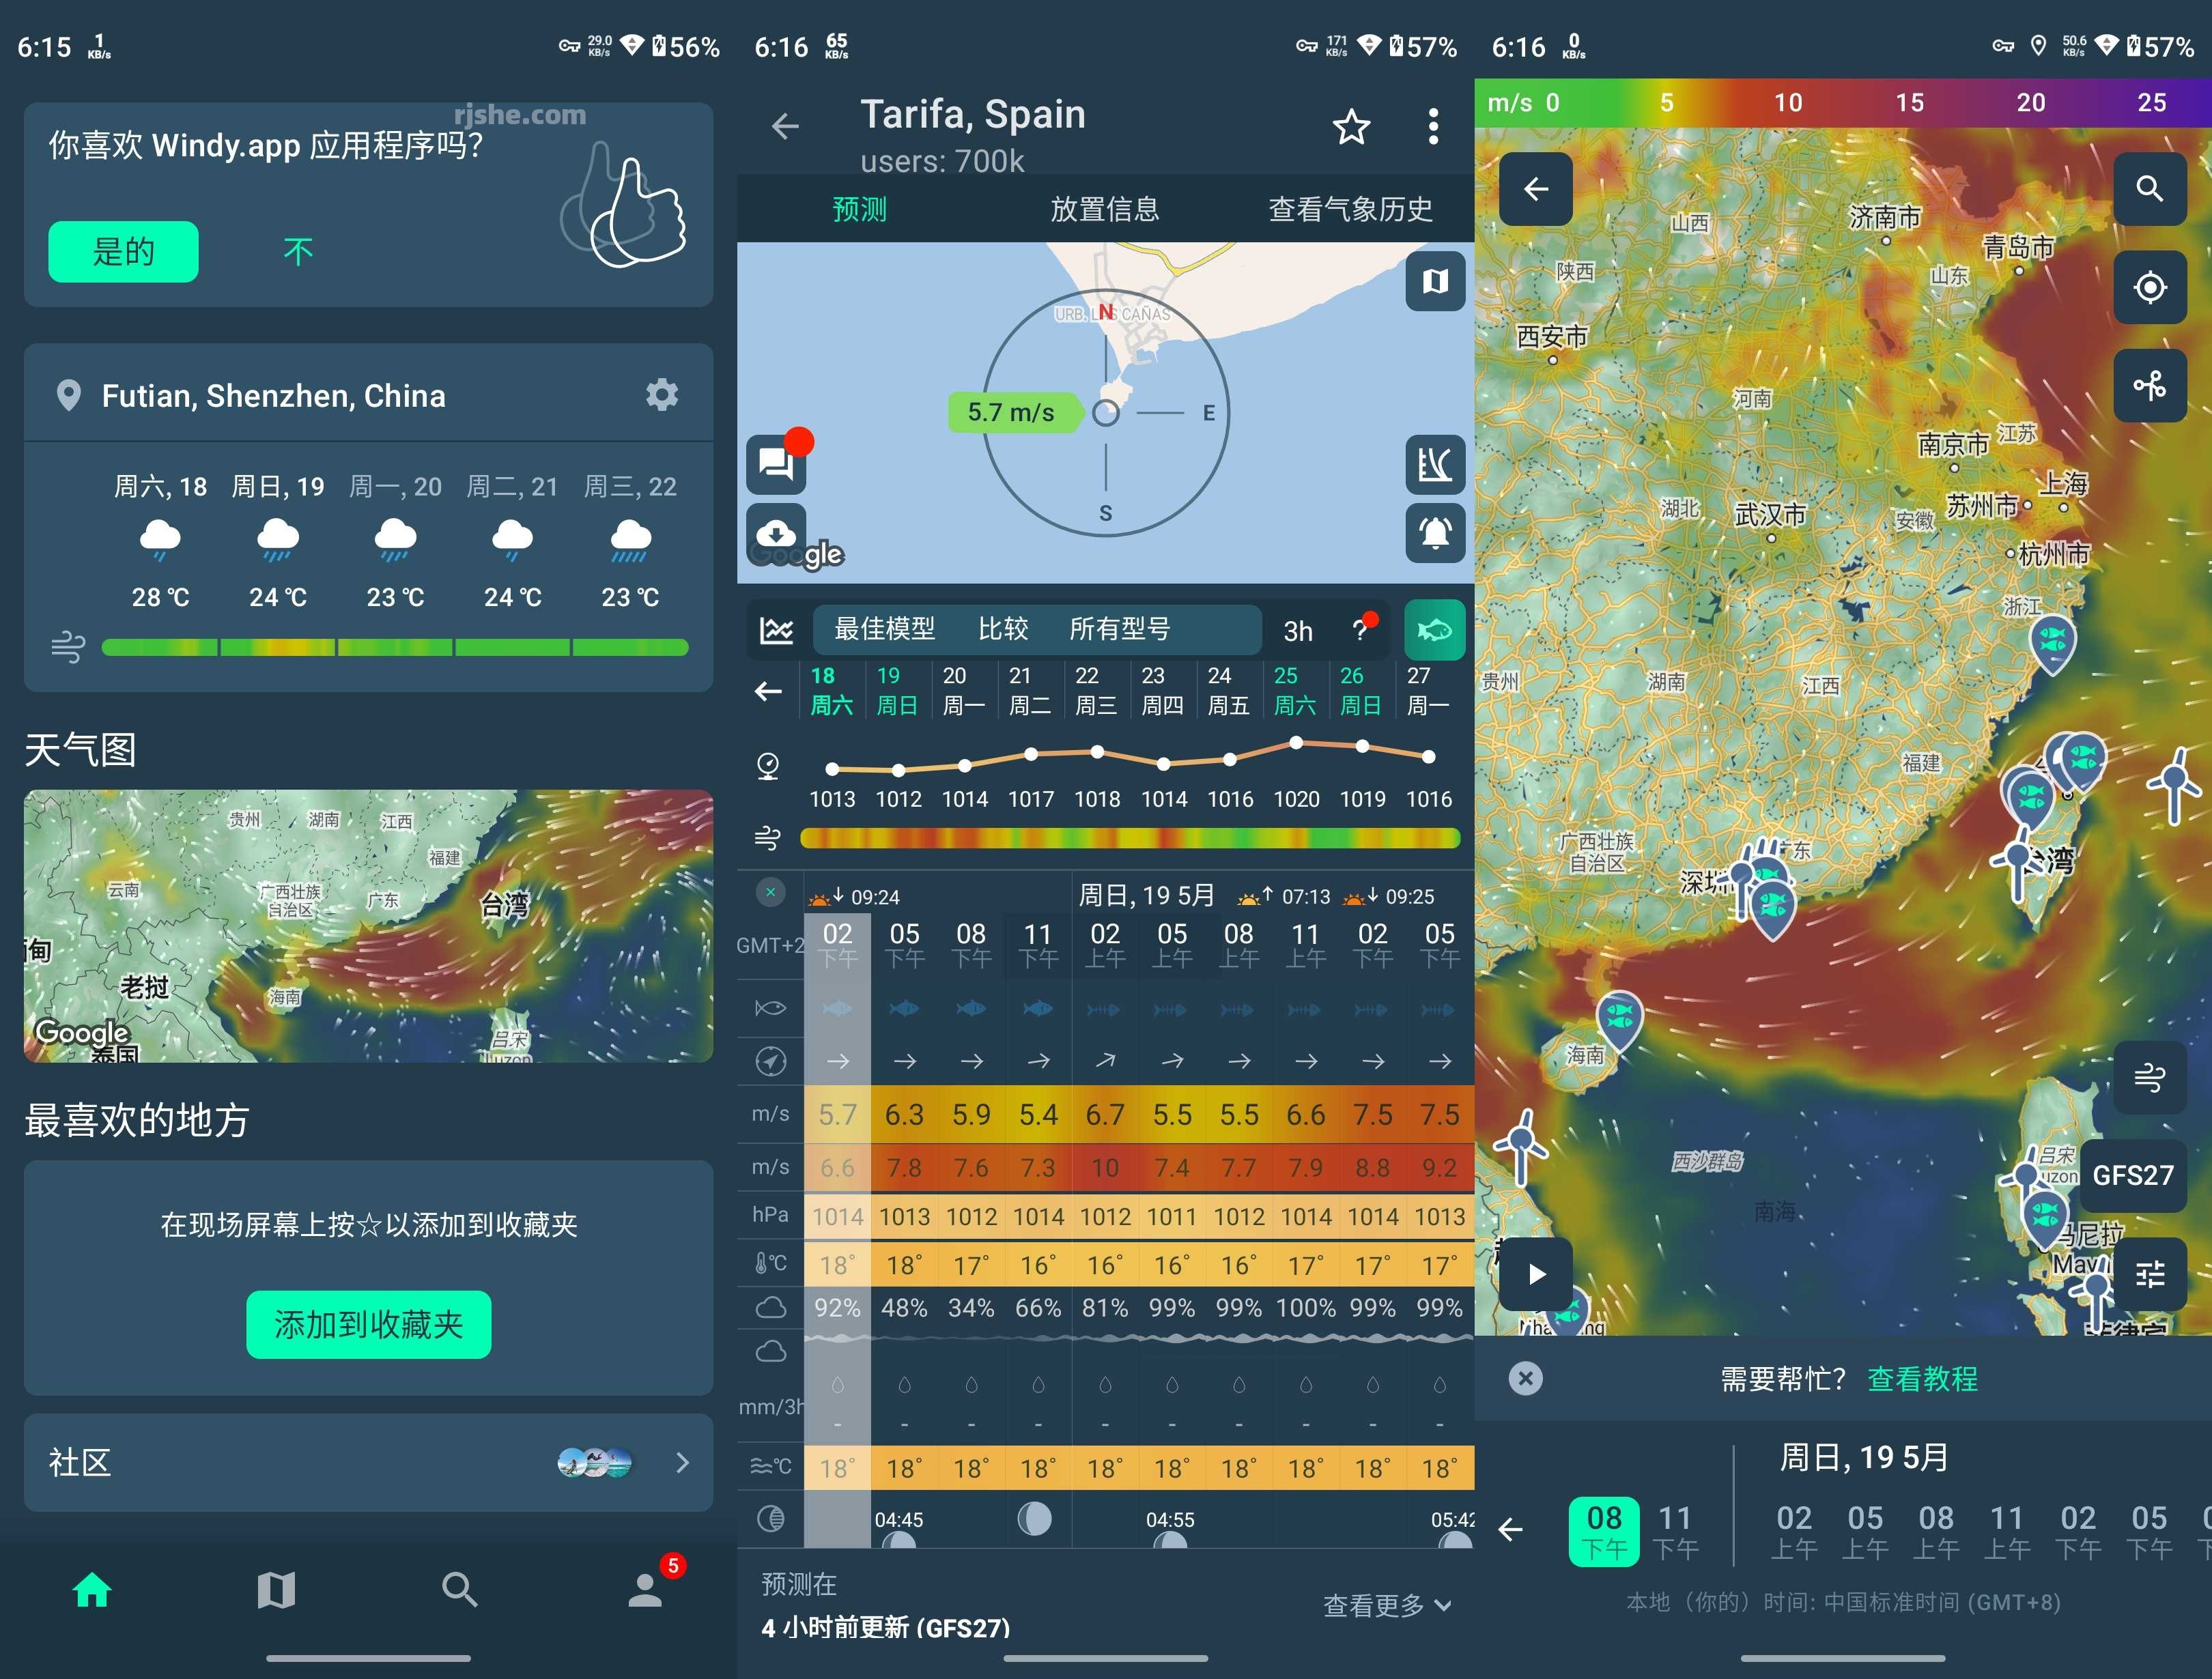The height and width of the screenshot is (1679, 2212).
Task: Select the fish forecast icon beside 3h
Action: (1434, 629)
